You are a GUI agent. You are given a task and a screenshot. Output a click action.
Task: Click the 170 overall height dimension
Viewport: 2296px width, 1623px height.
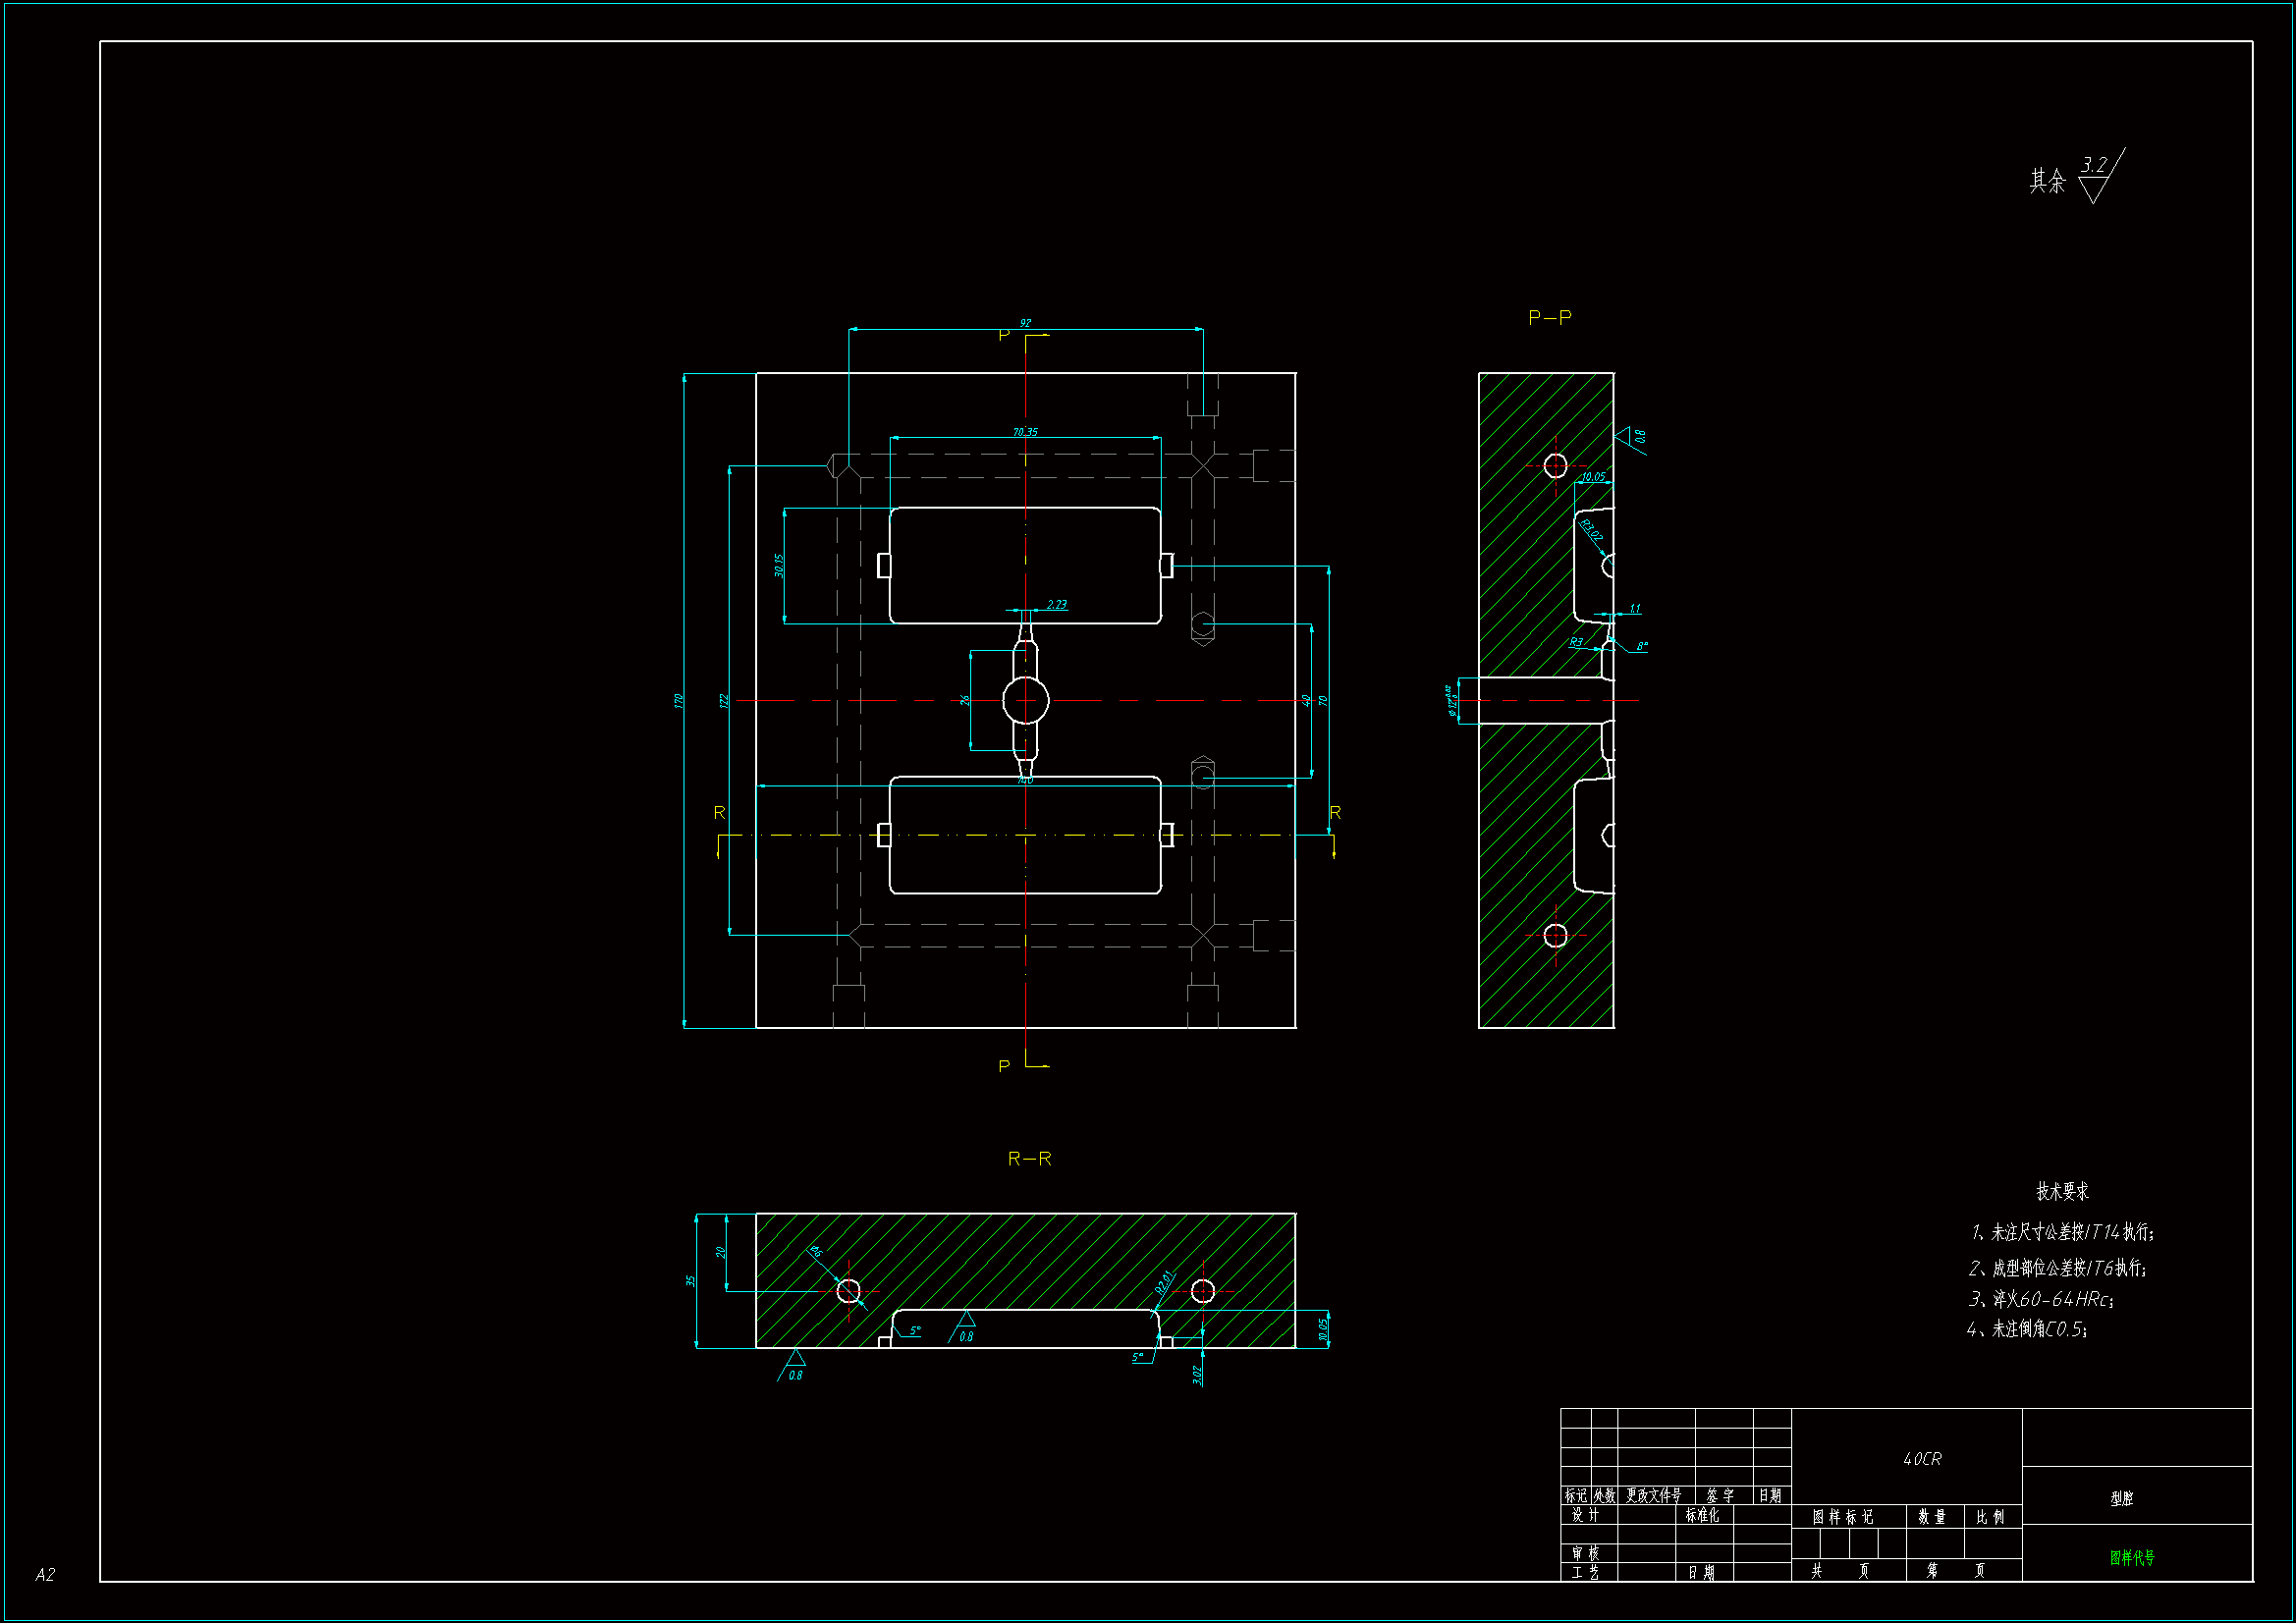click(x=679, y=700)
